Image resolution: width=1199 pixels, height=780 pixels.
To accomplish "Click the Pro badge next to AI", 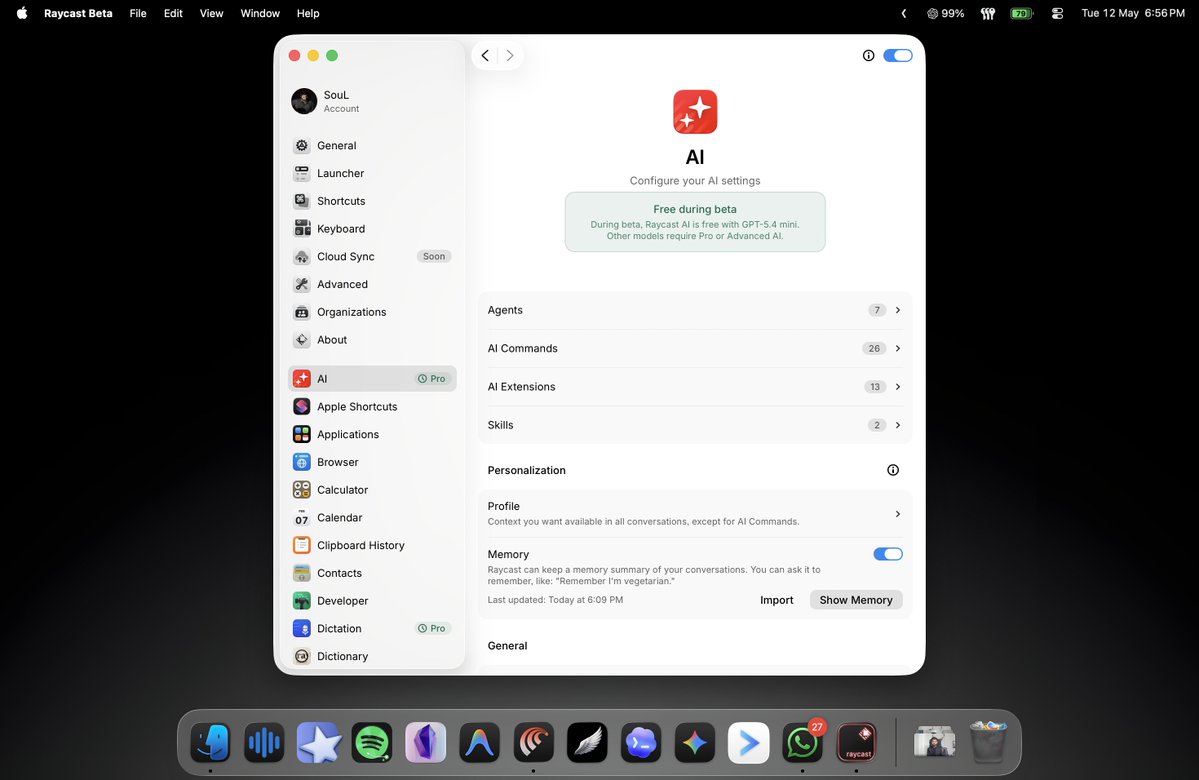I will [432, 379].
